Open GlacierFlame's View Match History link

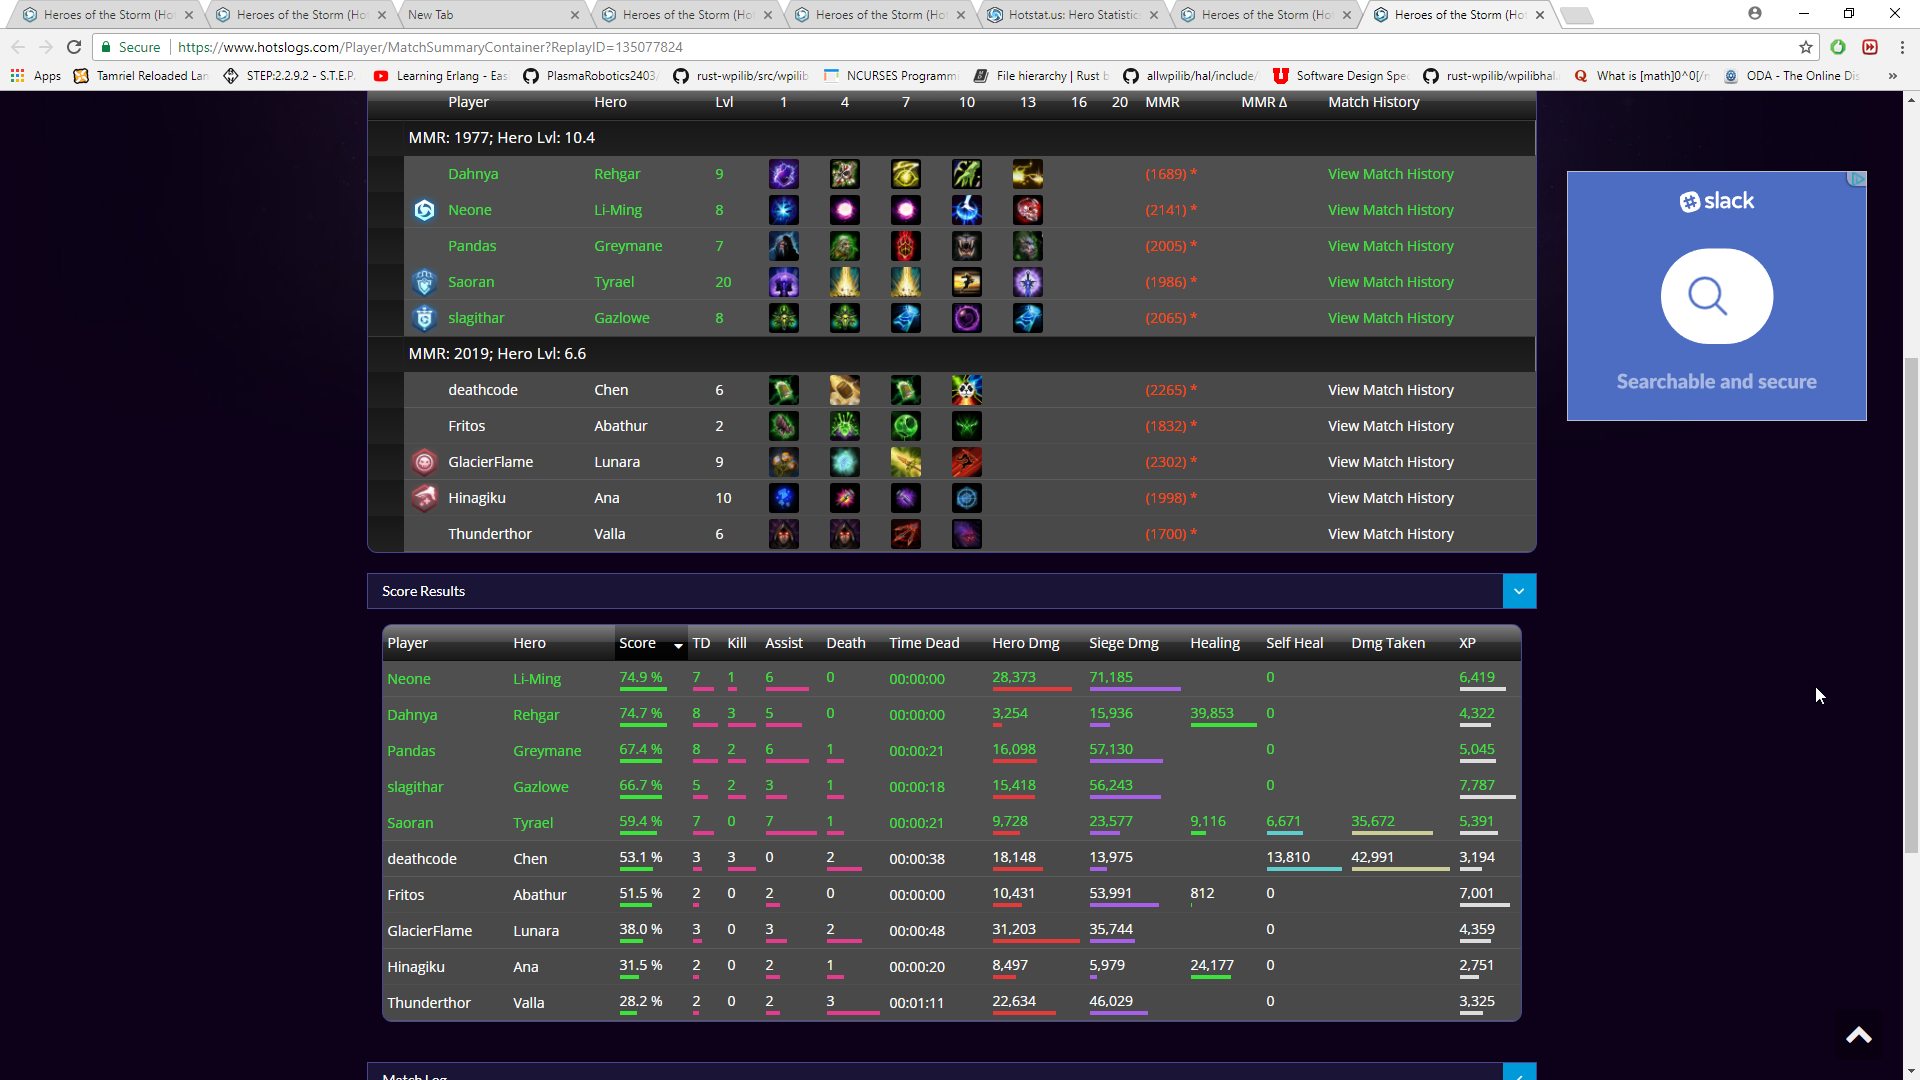pyautogui.click(x=1390, y=462)
